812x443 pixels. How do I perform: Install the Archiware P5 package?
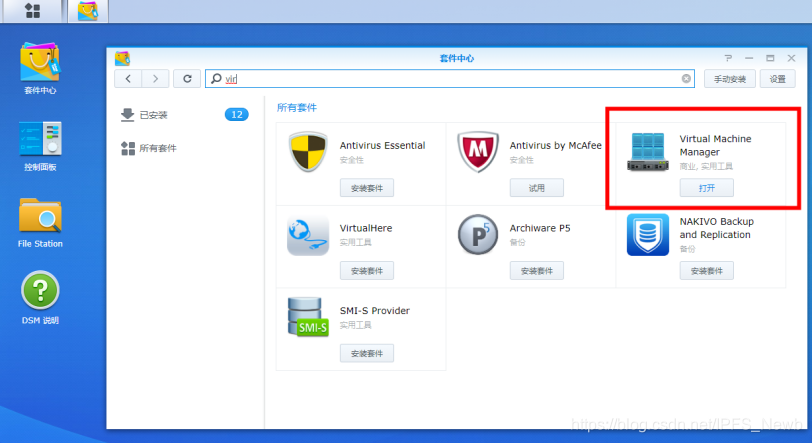coord(536,271)
